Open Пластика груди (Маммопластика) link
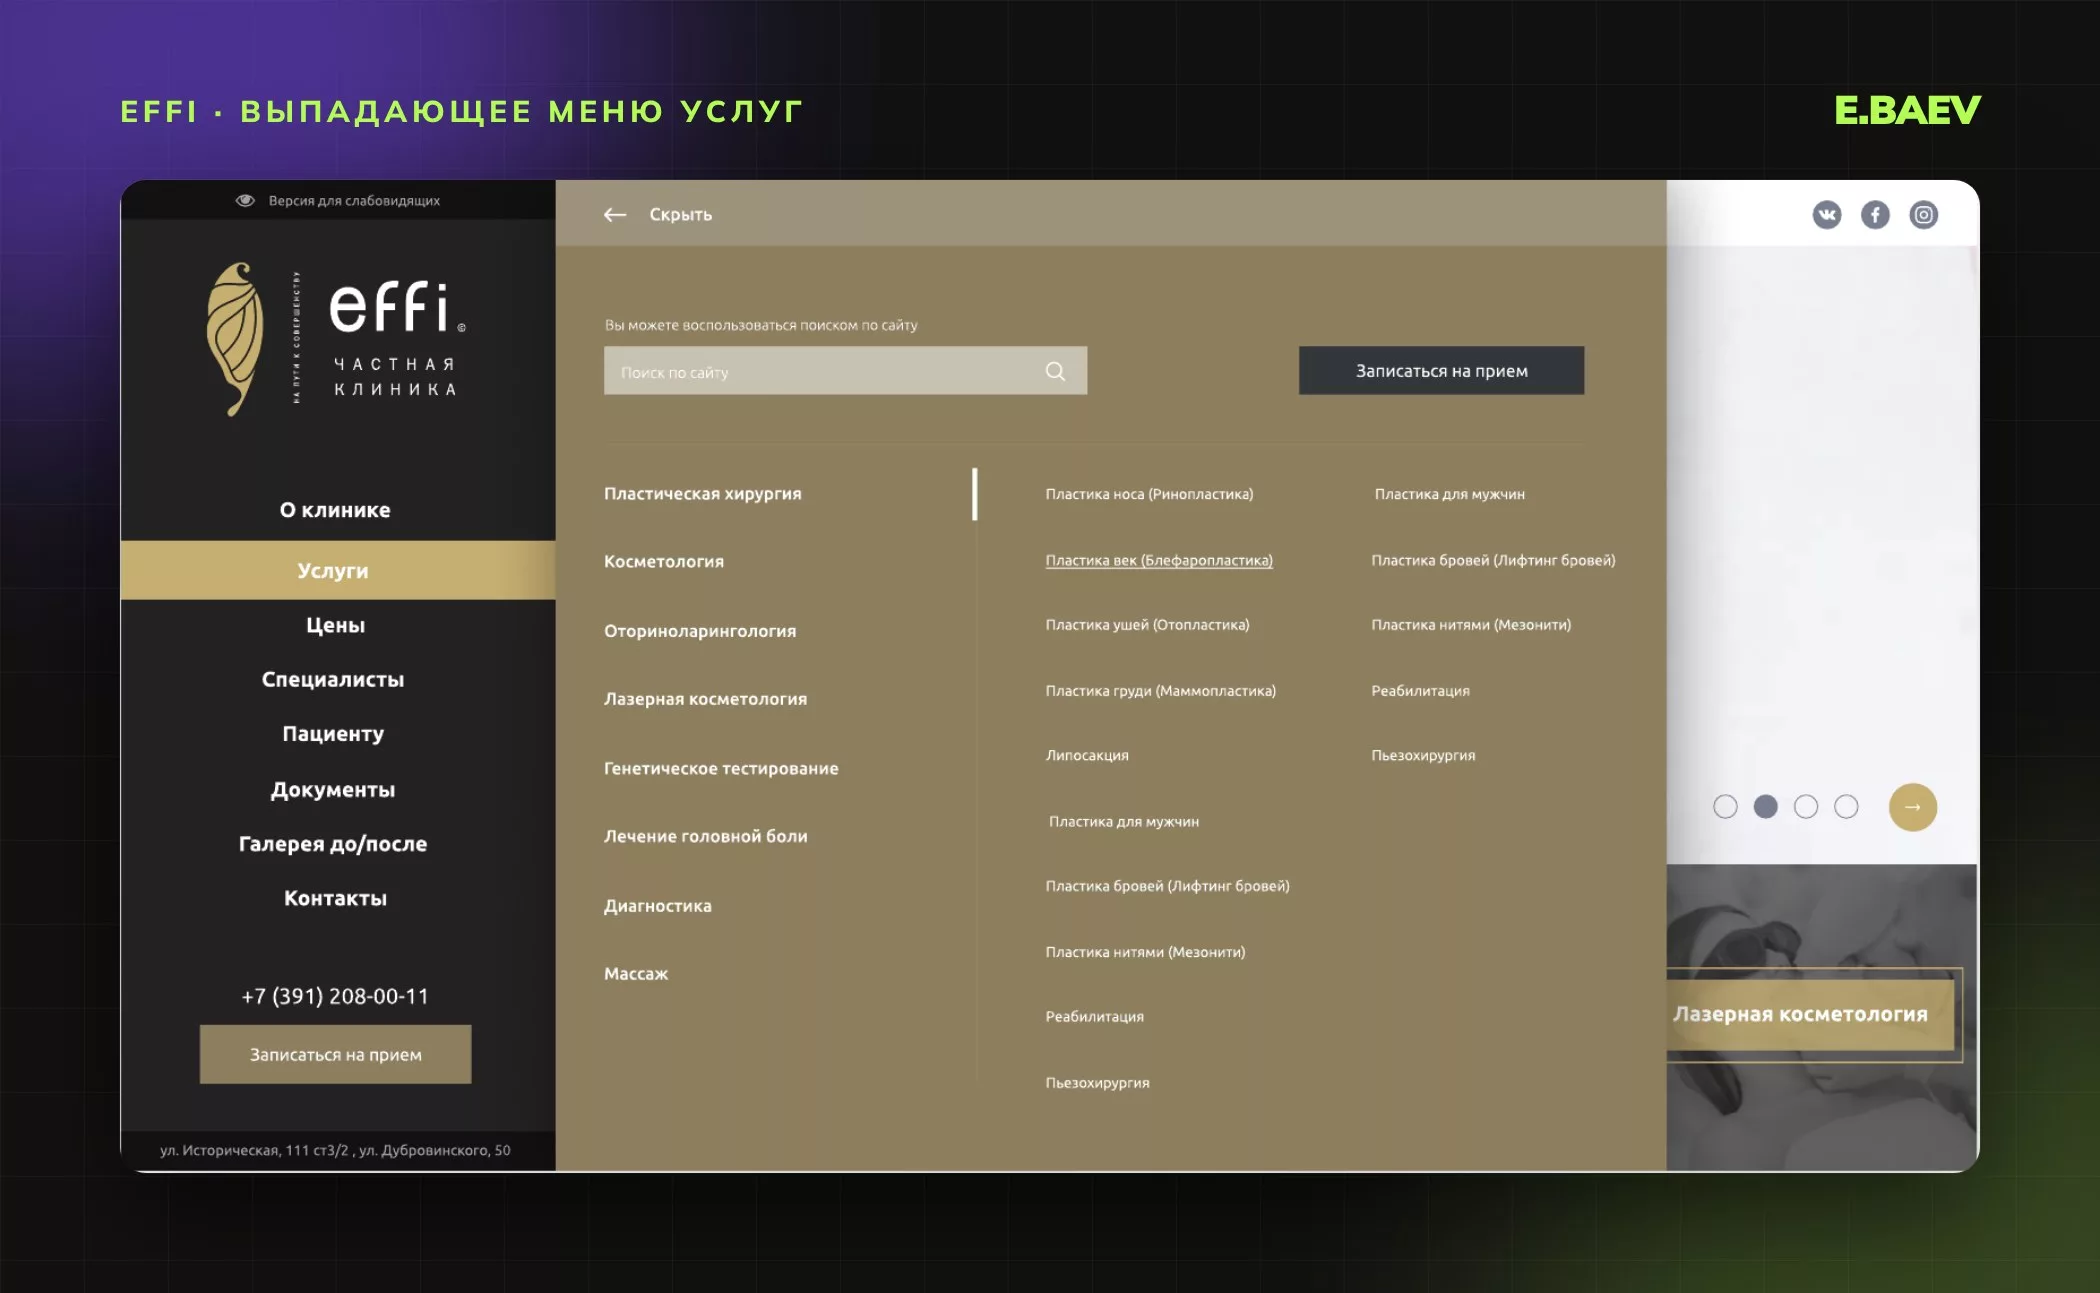 1160,691
